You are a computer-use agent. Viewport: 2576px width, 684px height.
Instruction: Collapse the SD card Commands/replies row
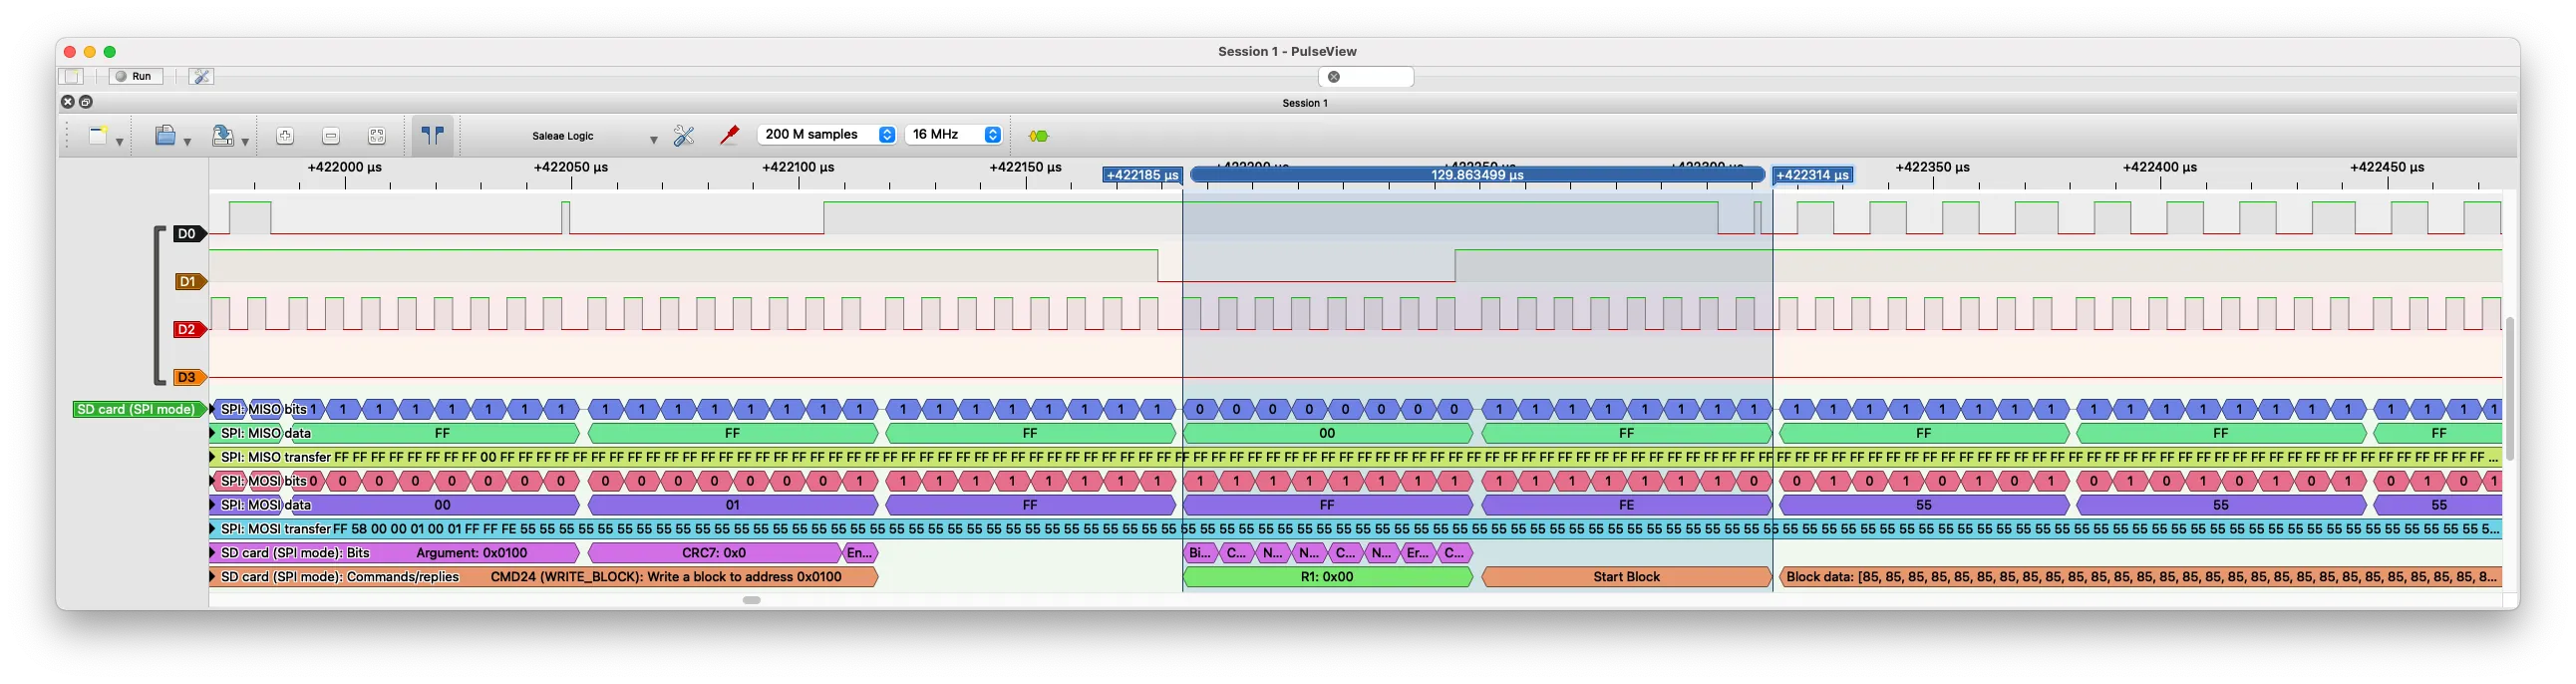(213, 577)
